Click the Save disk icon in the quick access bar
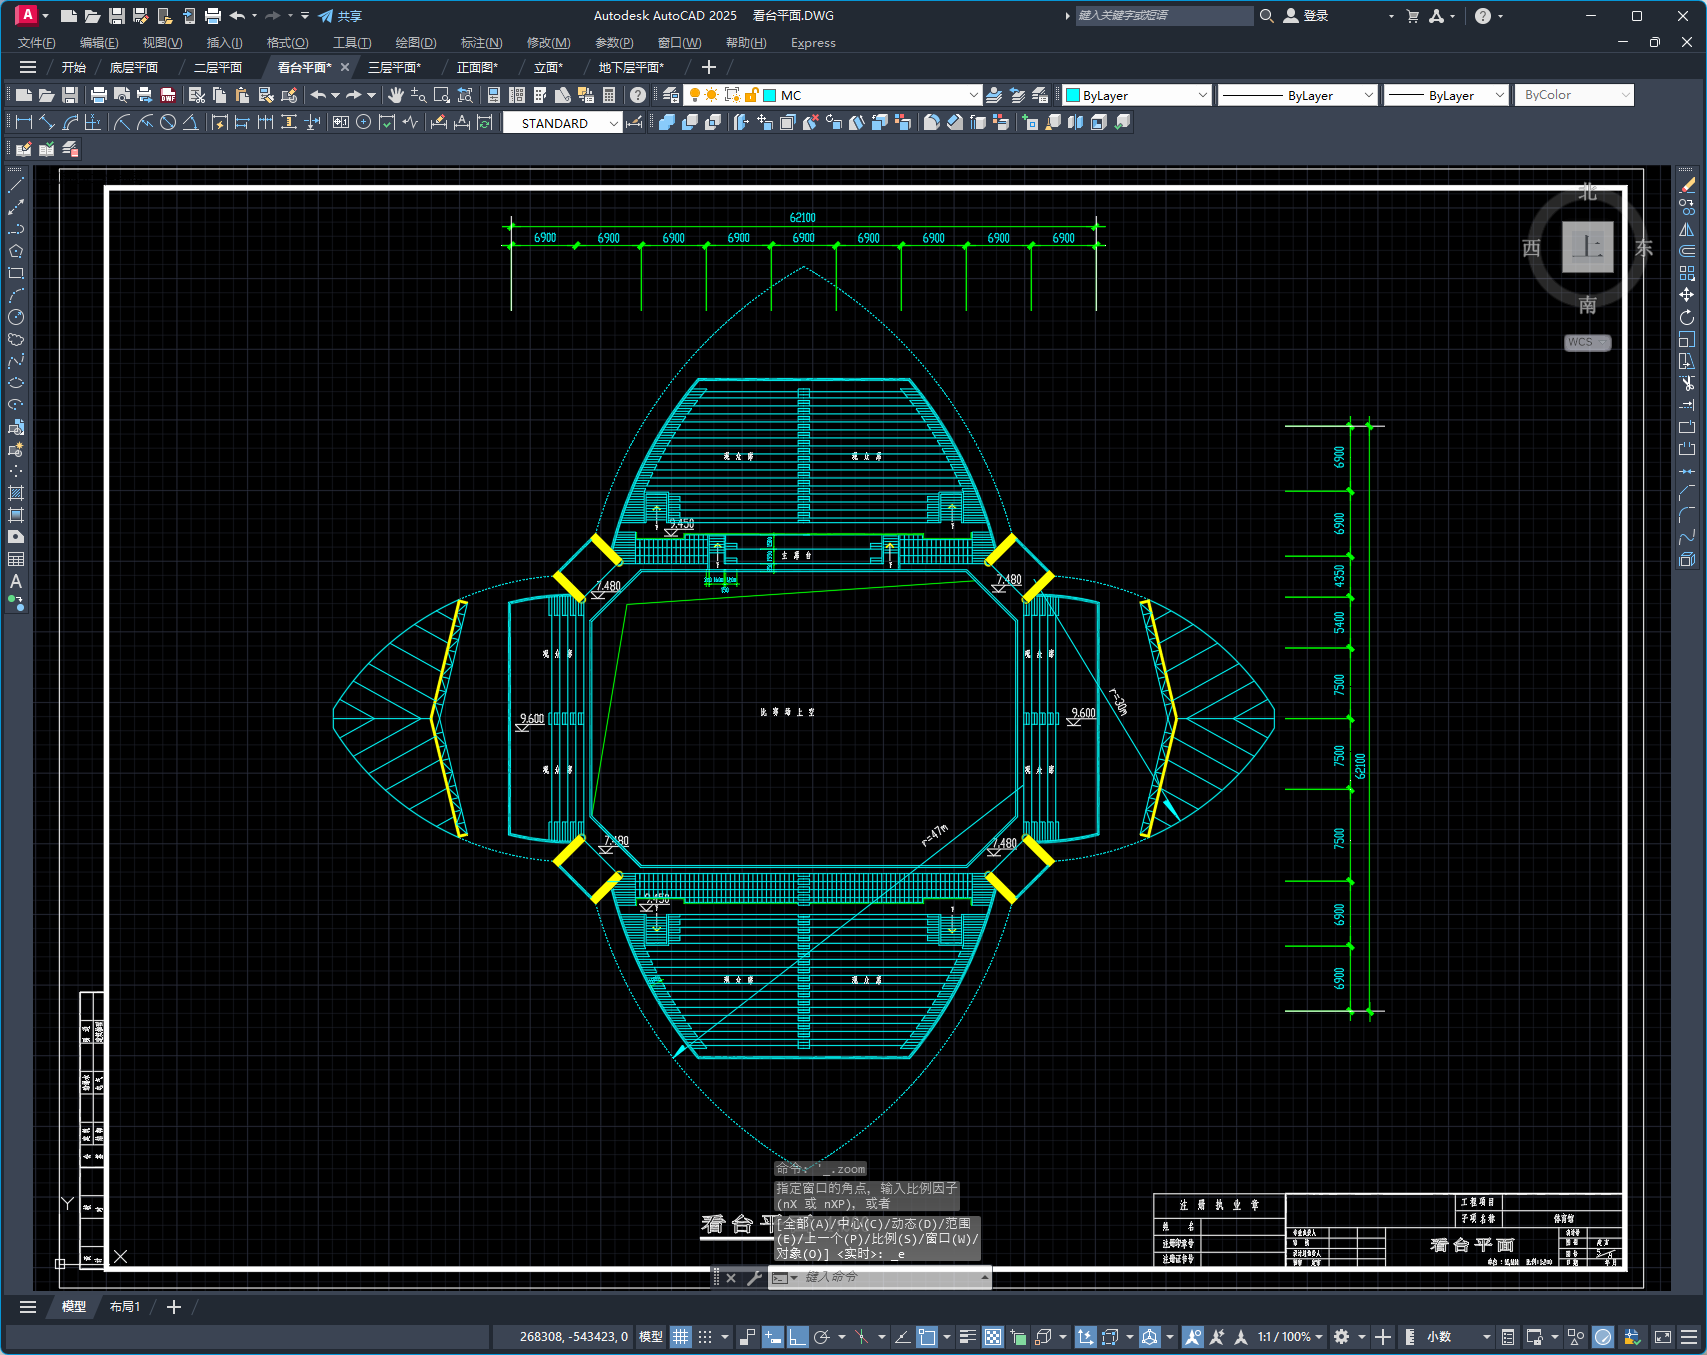This screenshot has width=1707, height=1355. click(x=116, y=16)
